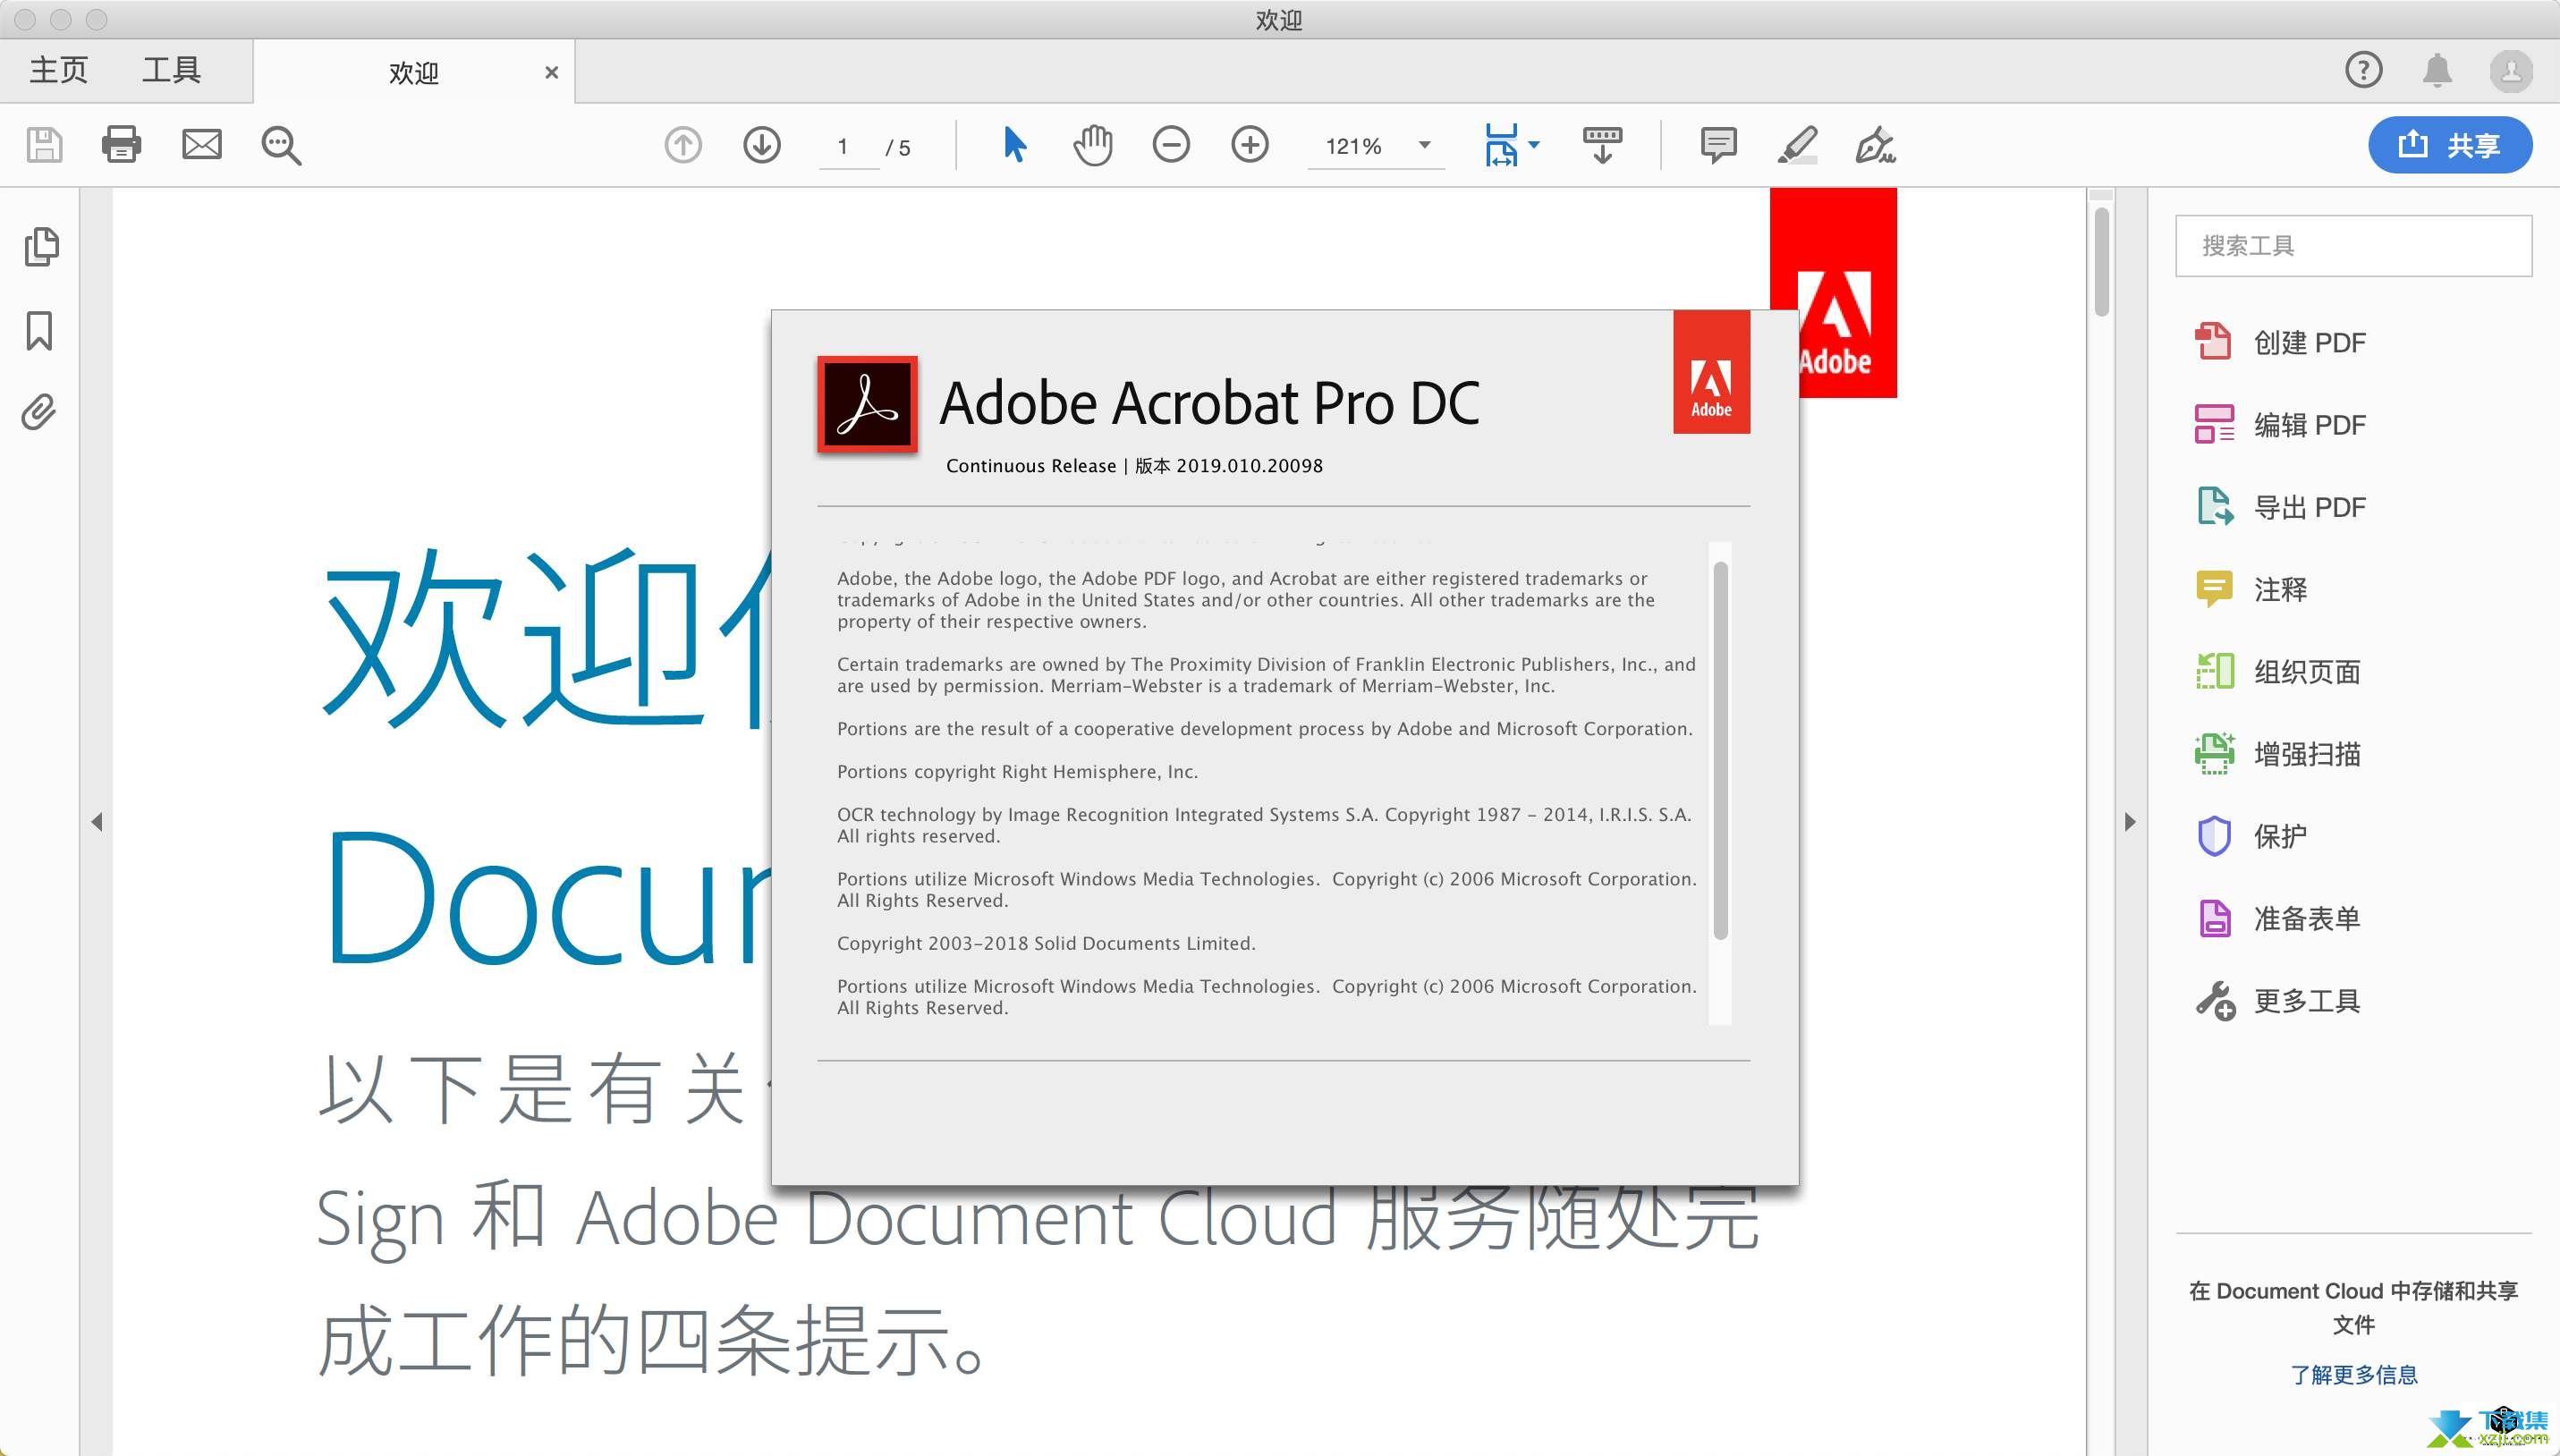This screenshot has width=2560, height=1456.
Task: Click 'Copyright 2003-2018 Solid Documents Limited.'
Action: tap(1046, 943)
